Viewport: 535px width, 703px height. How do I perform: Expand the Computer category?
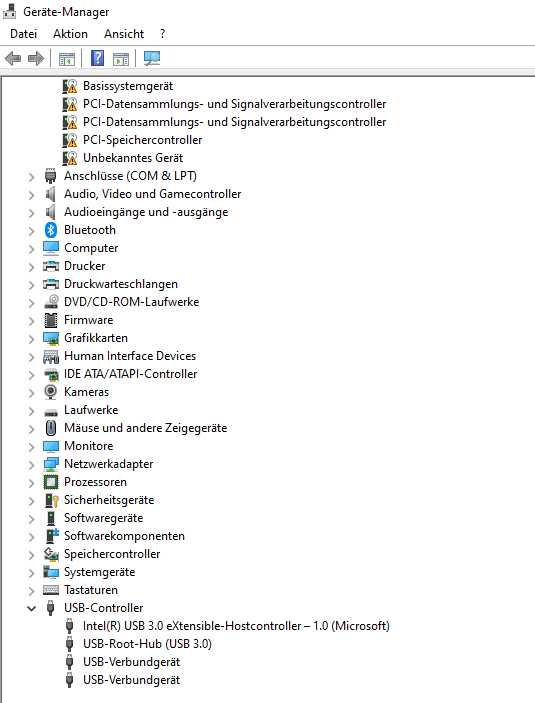click(31, 248)
